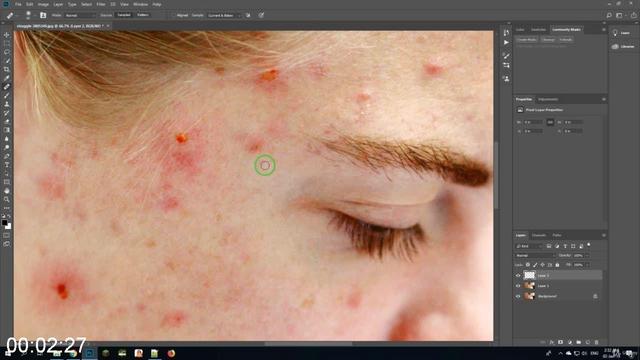Viewport: 640px width, 360px height.
Task: Switch to the Channels tab
Action: tap(539, 236)
